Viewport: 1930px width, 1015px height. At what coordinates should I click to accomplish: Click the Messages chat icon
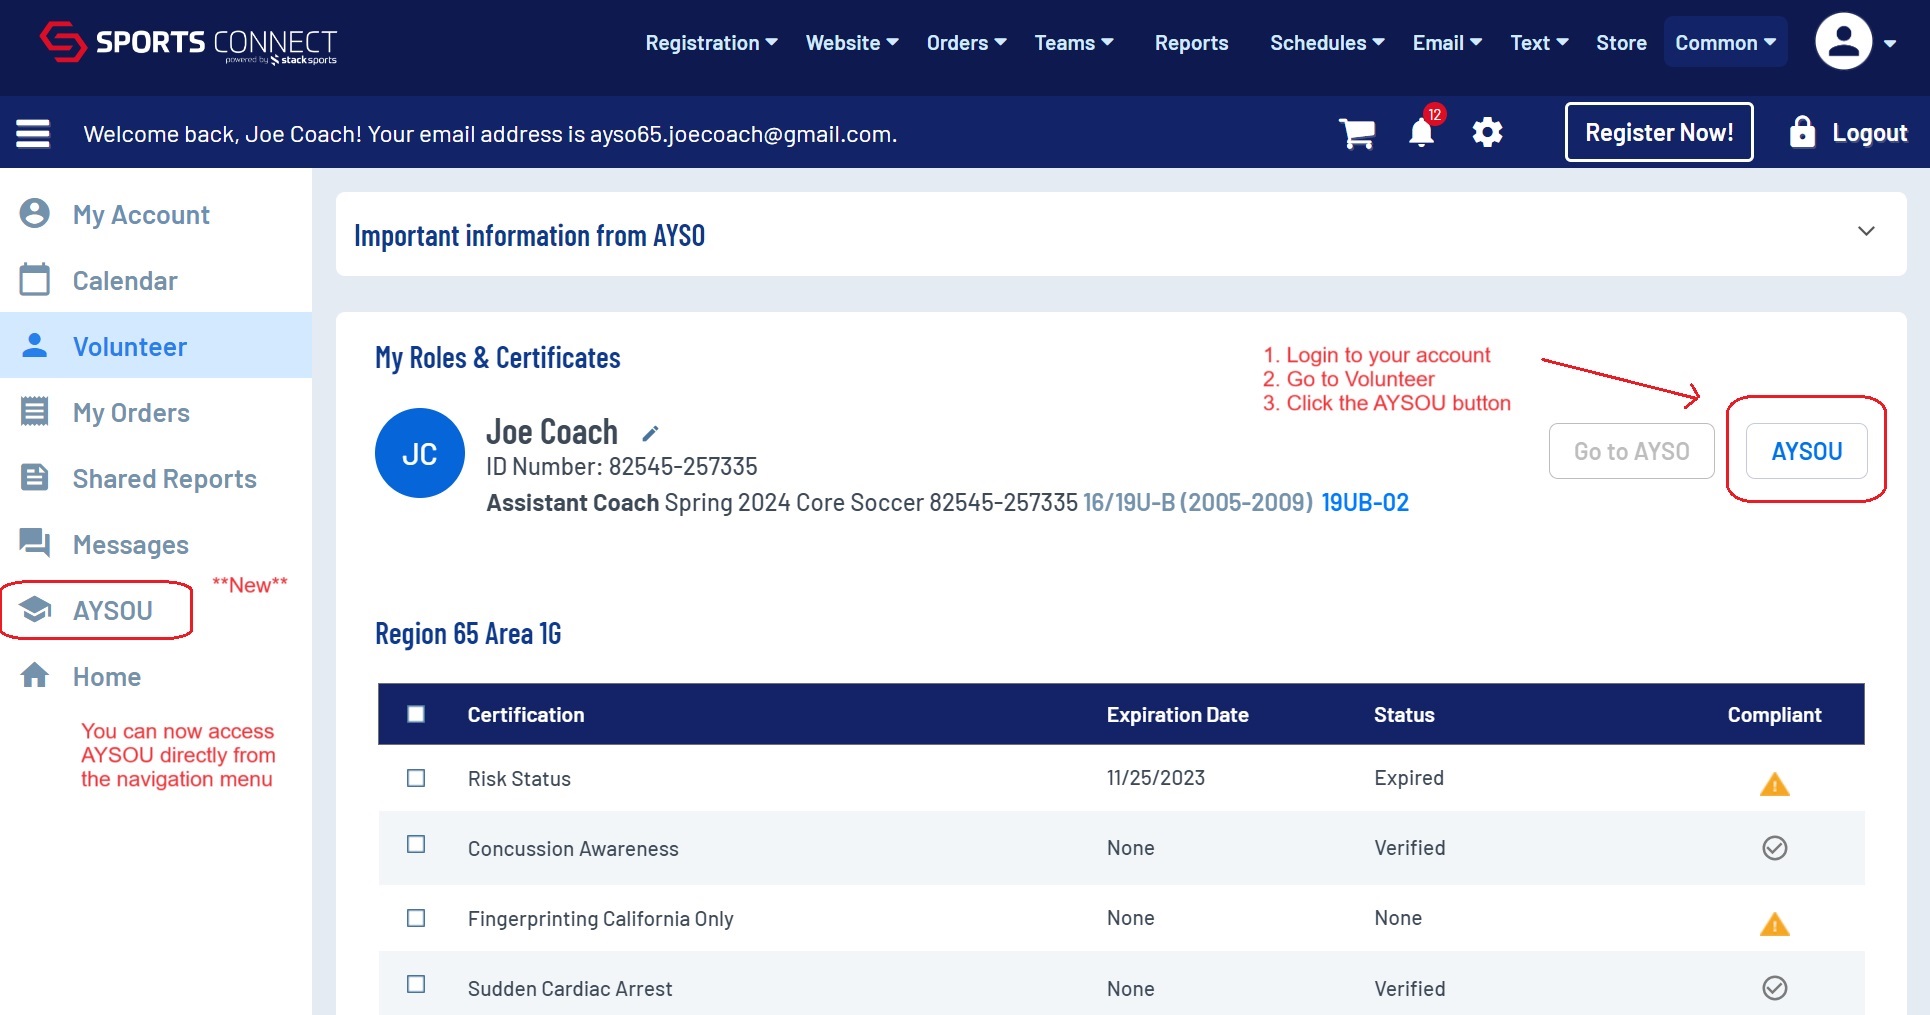click(x=35, y=543)
